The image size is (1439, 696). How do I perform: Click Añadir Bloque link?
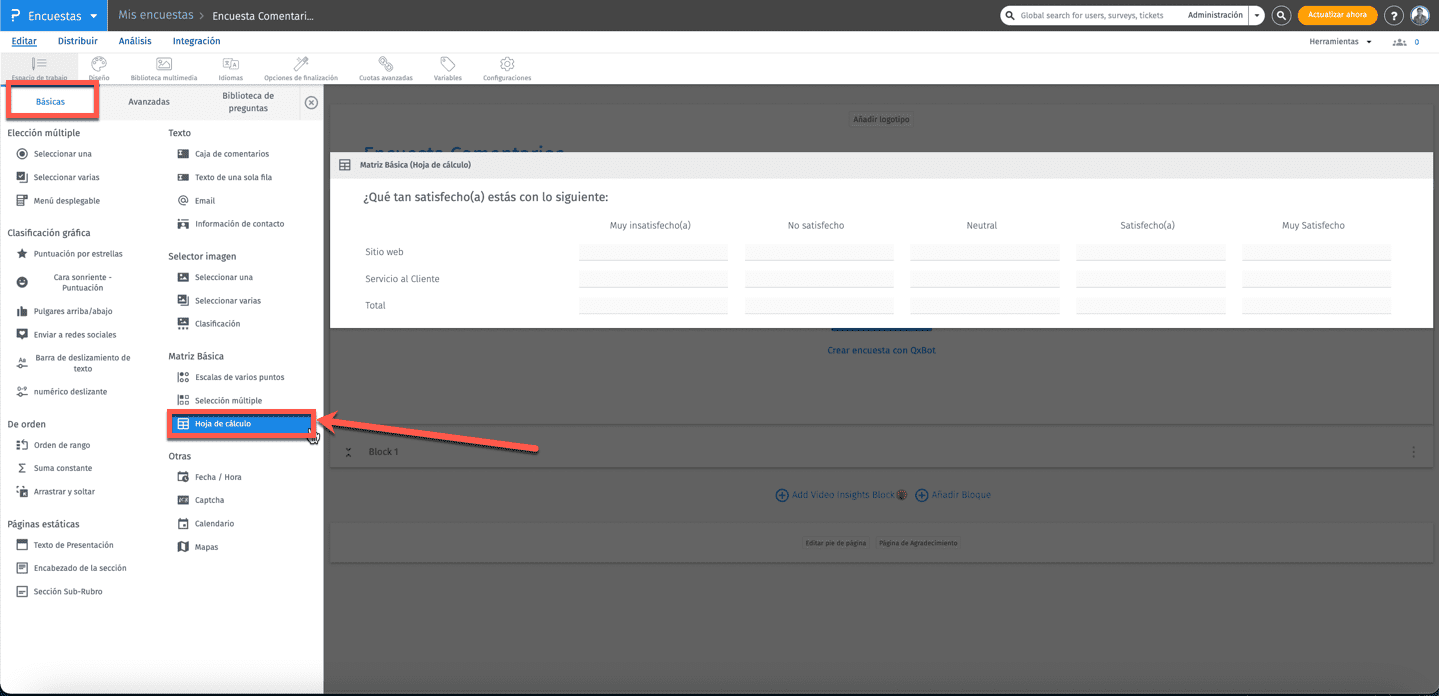click(x=953, y=495)
